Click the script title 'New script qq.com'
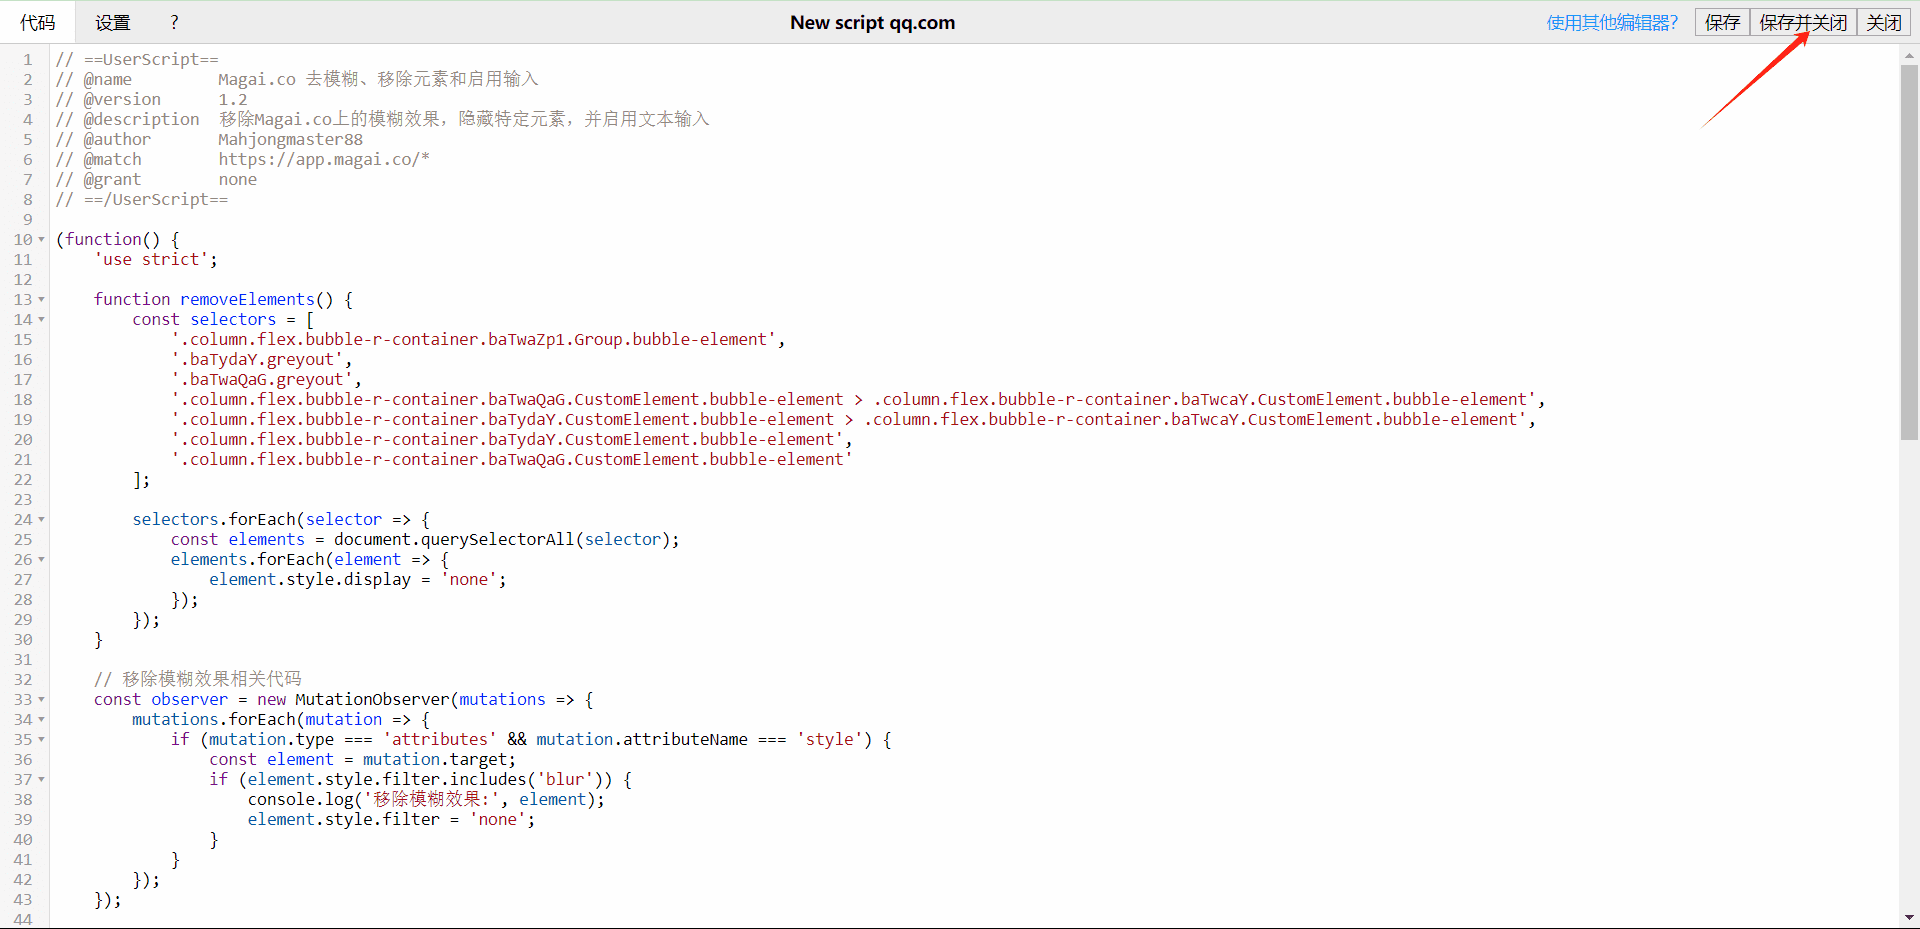Viewport: 1920px width, 929px height. 872,22
